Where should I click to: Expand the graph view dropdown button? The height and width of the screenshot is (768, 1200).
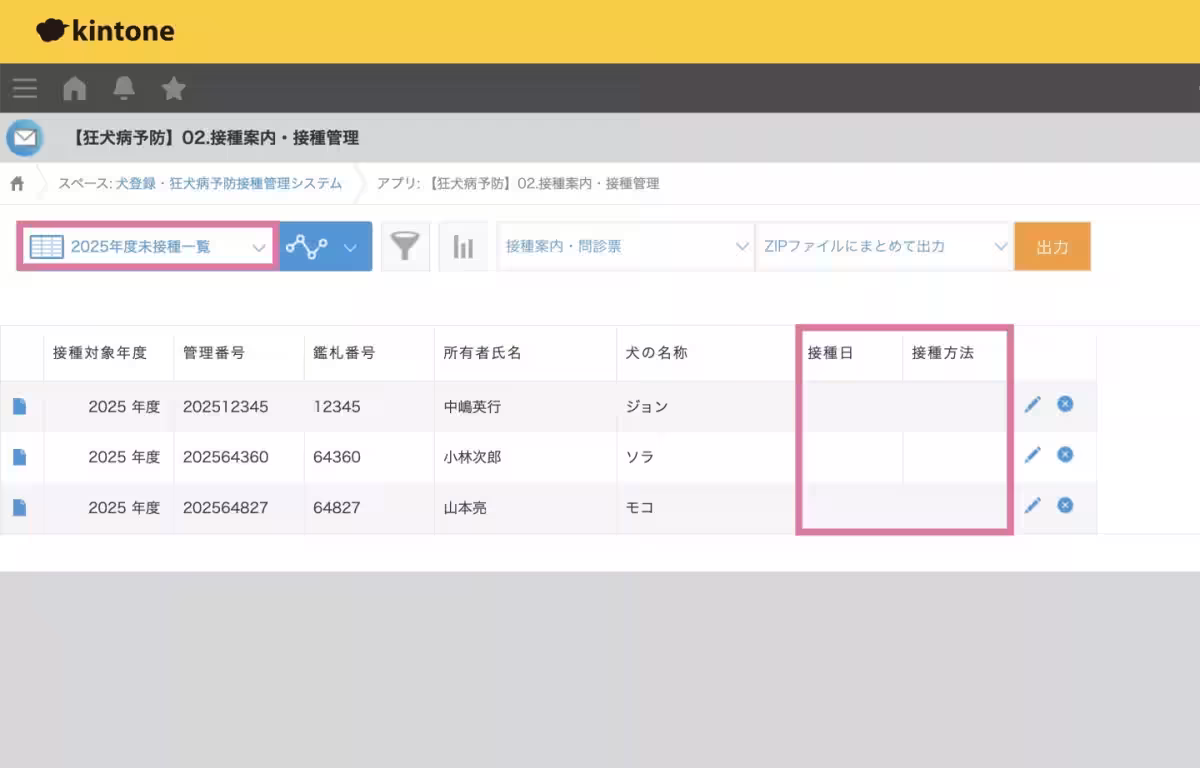pyautogui.click(x=326, y=246)
